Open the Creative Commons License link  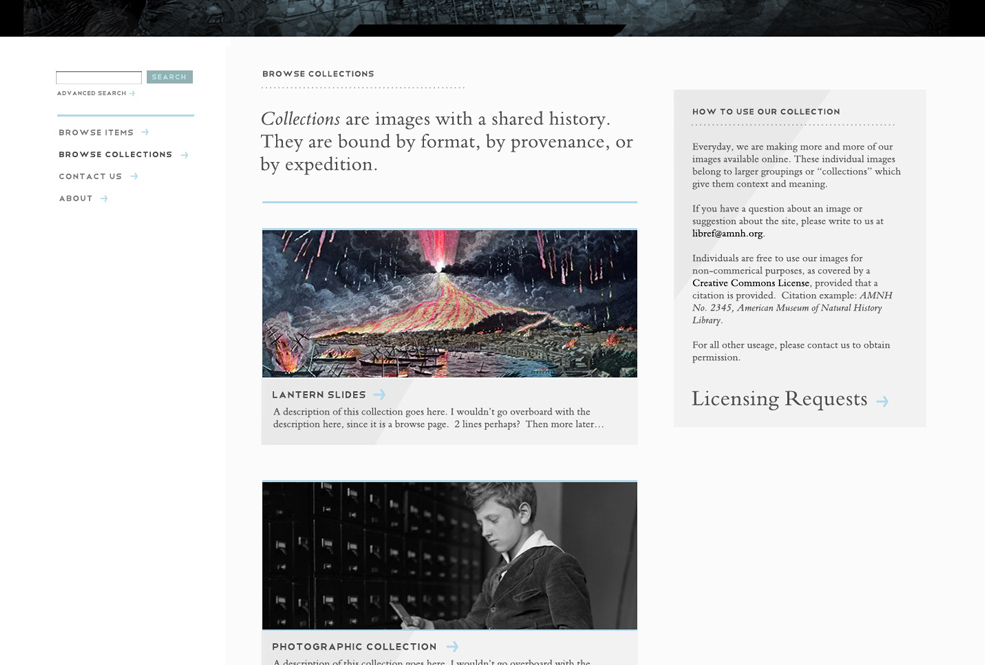(x=751, y=283)
